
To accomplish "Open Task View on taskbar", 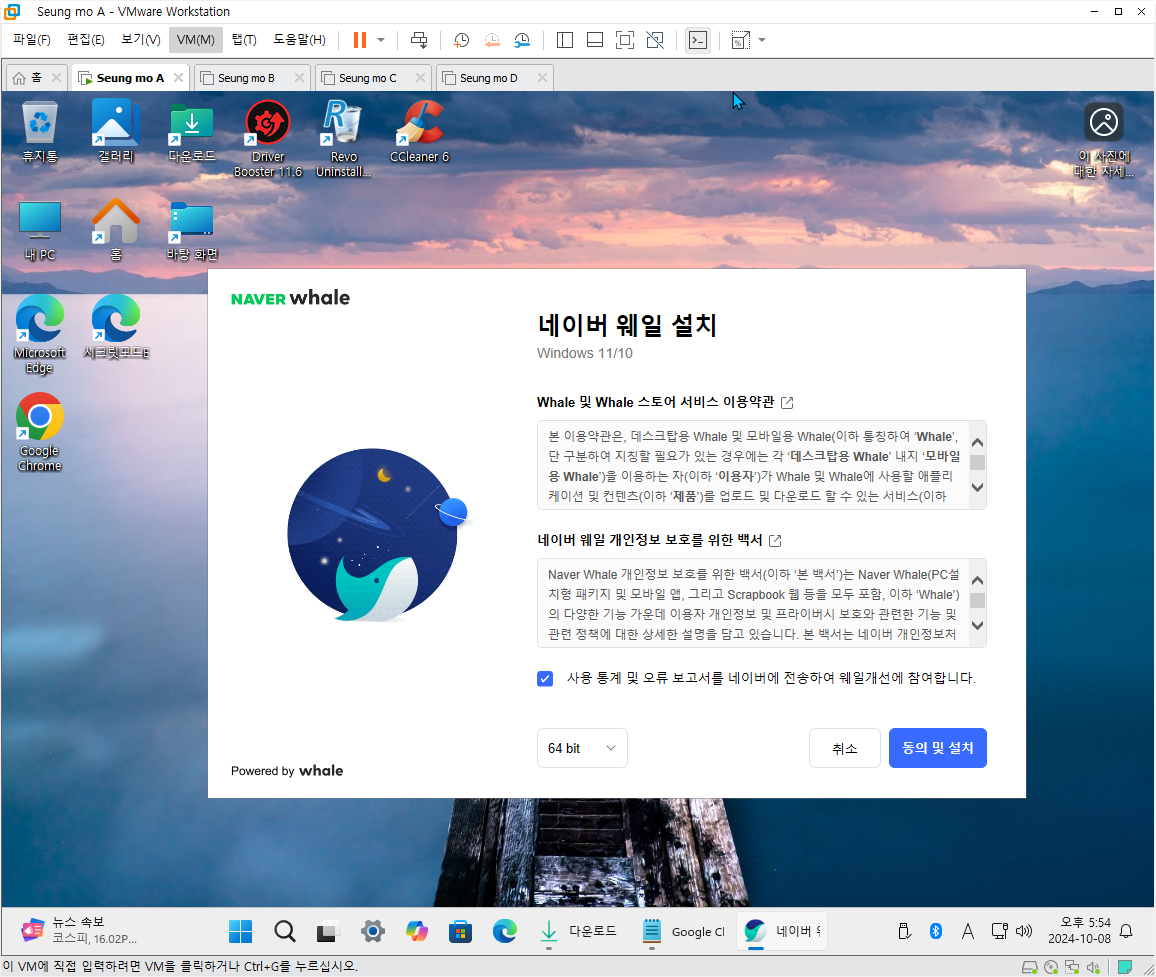I will [327, 931].
